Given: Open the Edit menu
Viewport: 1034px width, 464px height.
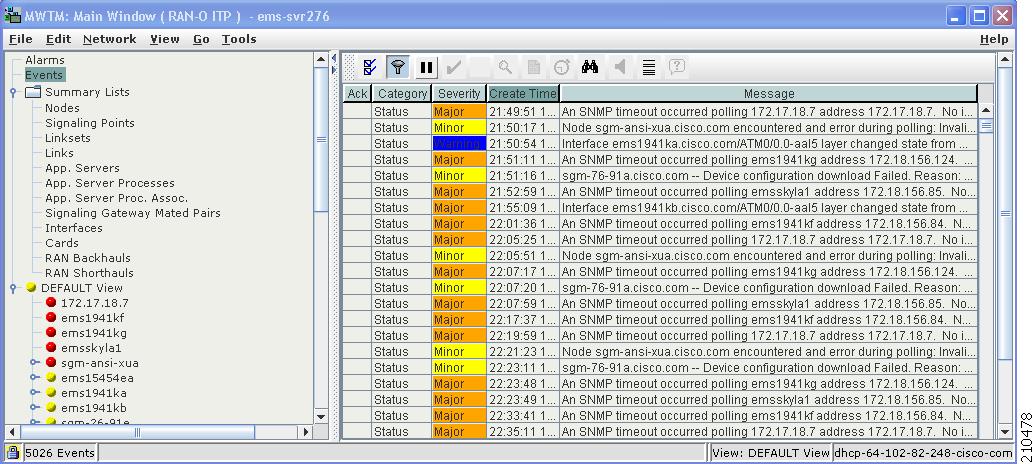Looking at the screenshot, I should pos(58,39).
